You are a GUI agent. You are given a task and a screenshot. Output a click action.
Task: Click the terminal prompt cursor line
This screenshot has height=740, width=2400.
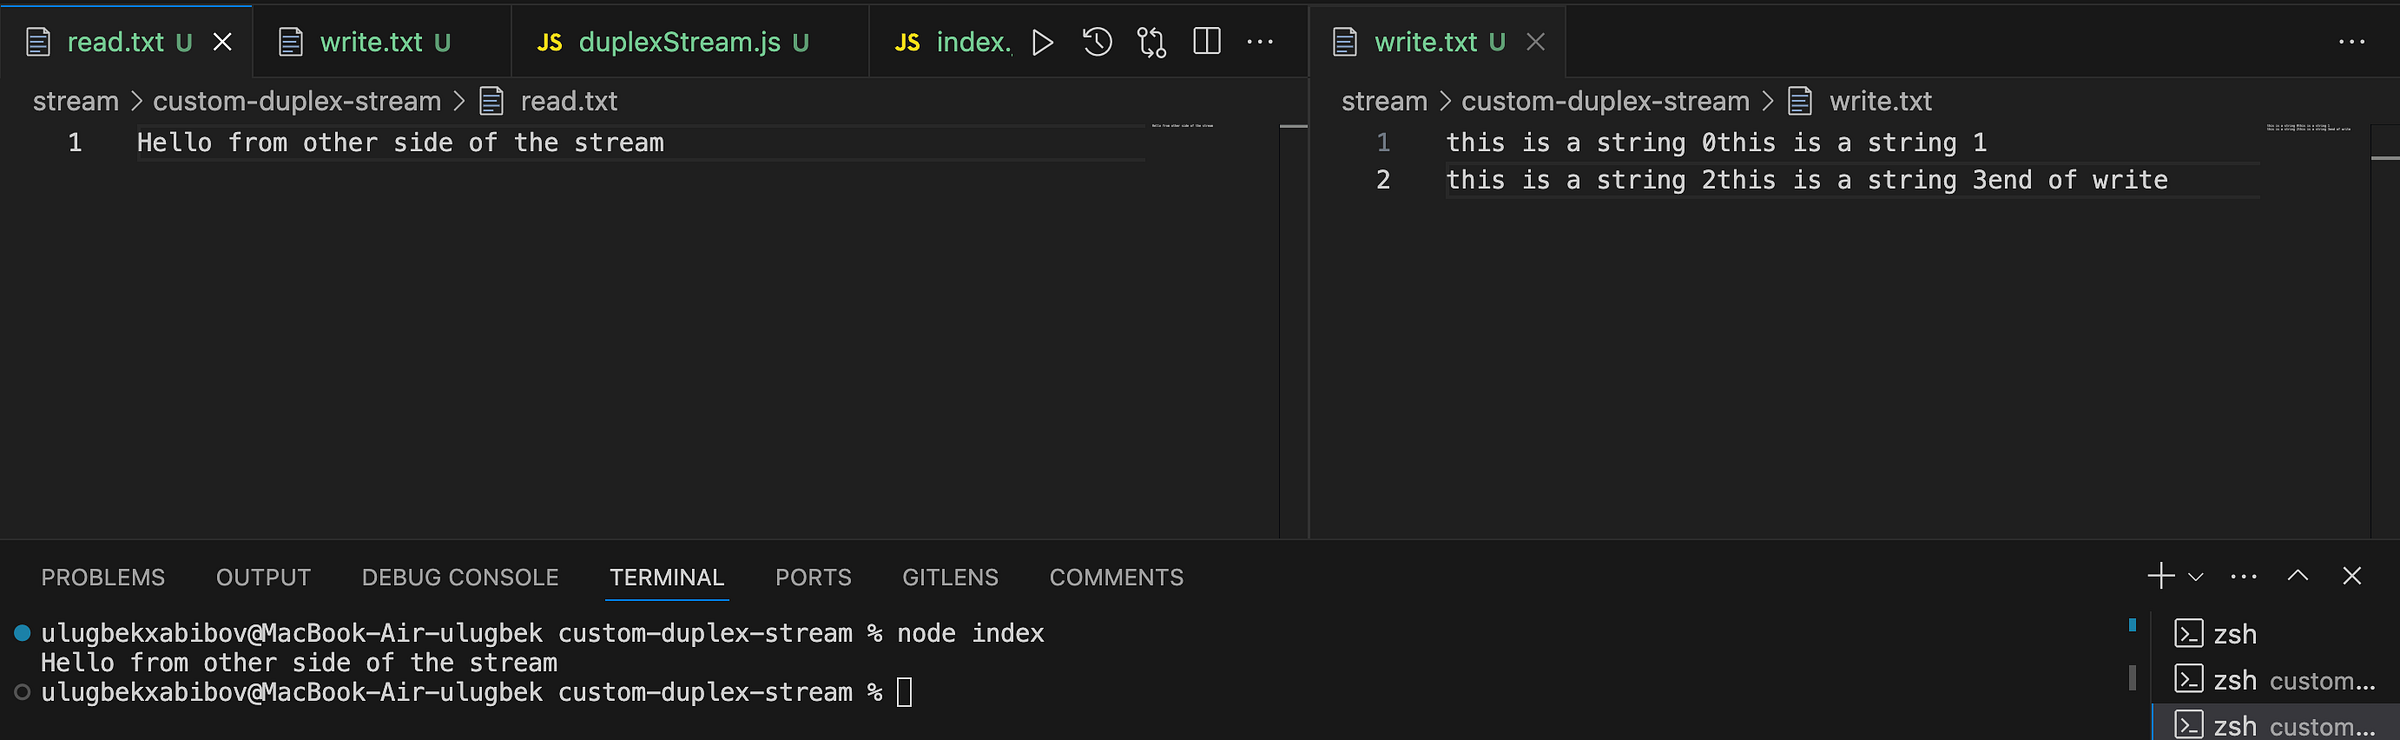click(x=476, y=692)
